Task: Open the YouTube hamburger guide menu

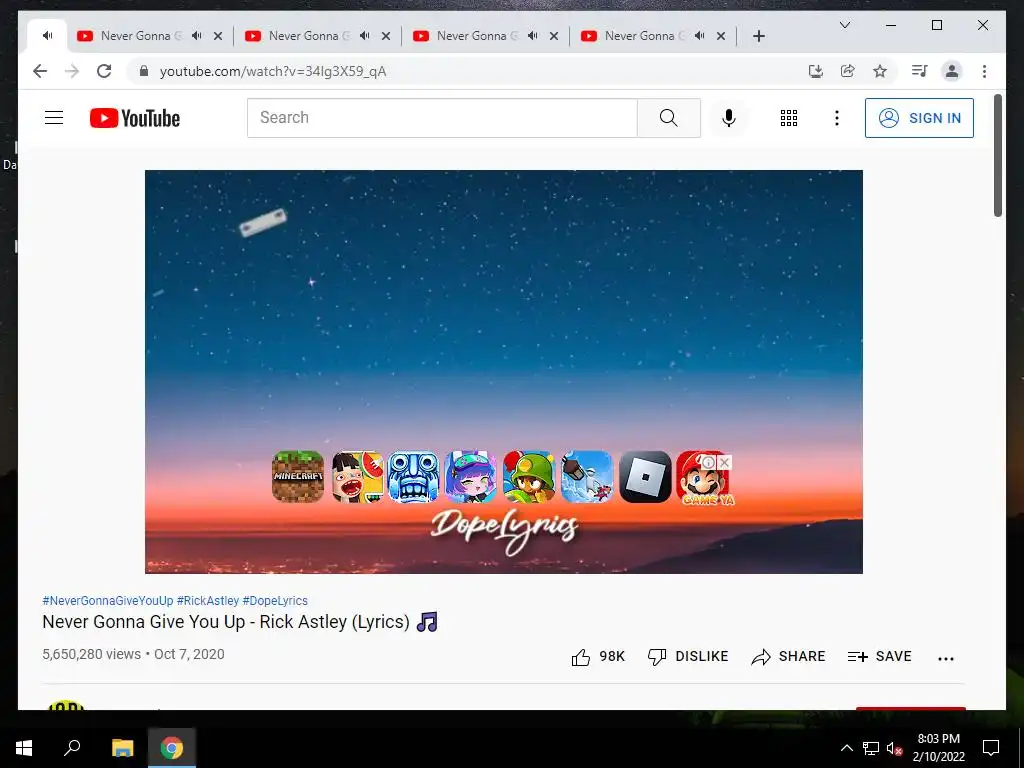Action: pos(54,118)
